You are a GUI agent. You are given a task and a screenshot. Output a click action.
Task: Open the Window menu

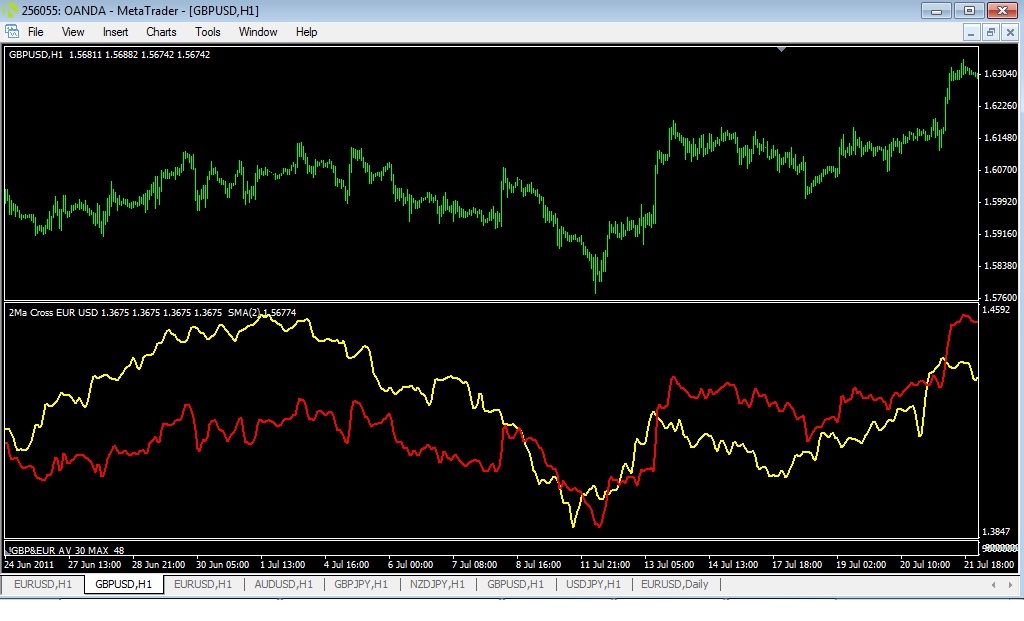pyautogui.click(x=258, y=32)
